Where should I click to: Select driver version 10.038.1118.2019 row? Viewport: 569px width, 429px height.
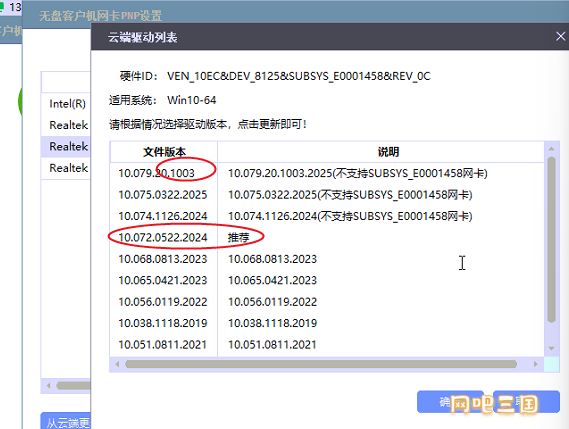pyautogui.click(x=327, y=323)
